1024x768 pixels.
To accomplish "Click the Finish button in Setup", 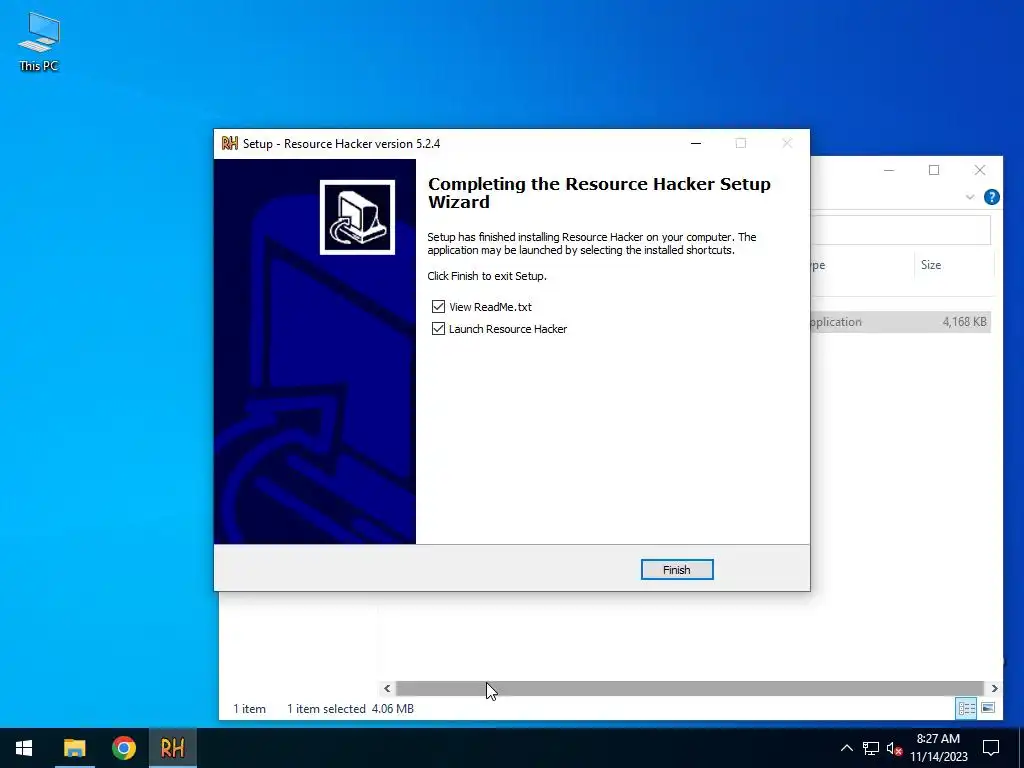I will click(677, 569).
